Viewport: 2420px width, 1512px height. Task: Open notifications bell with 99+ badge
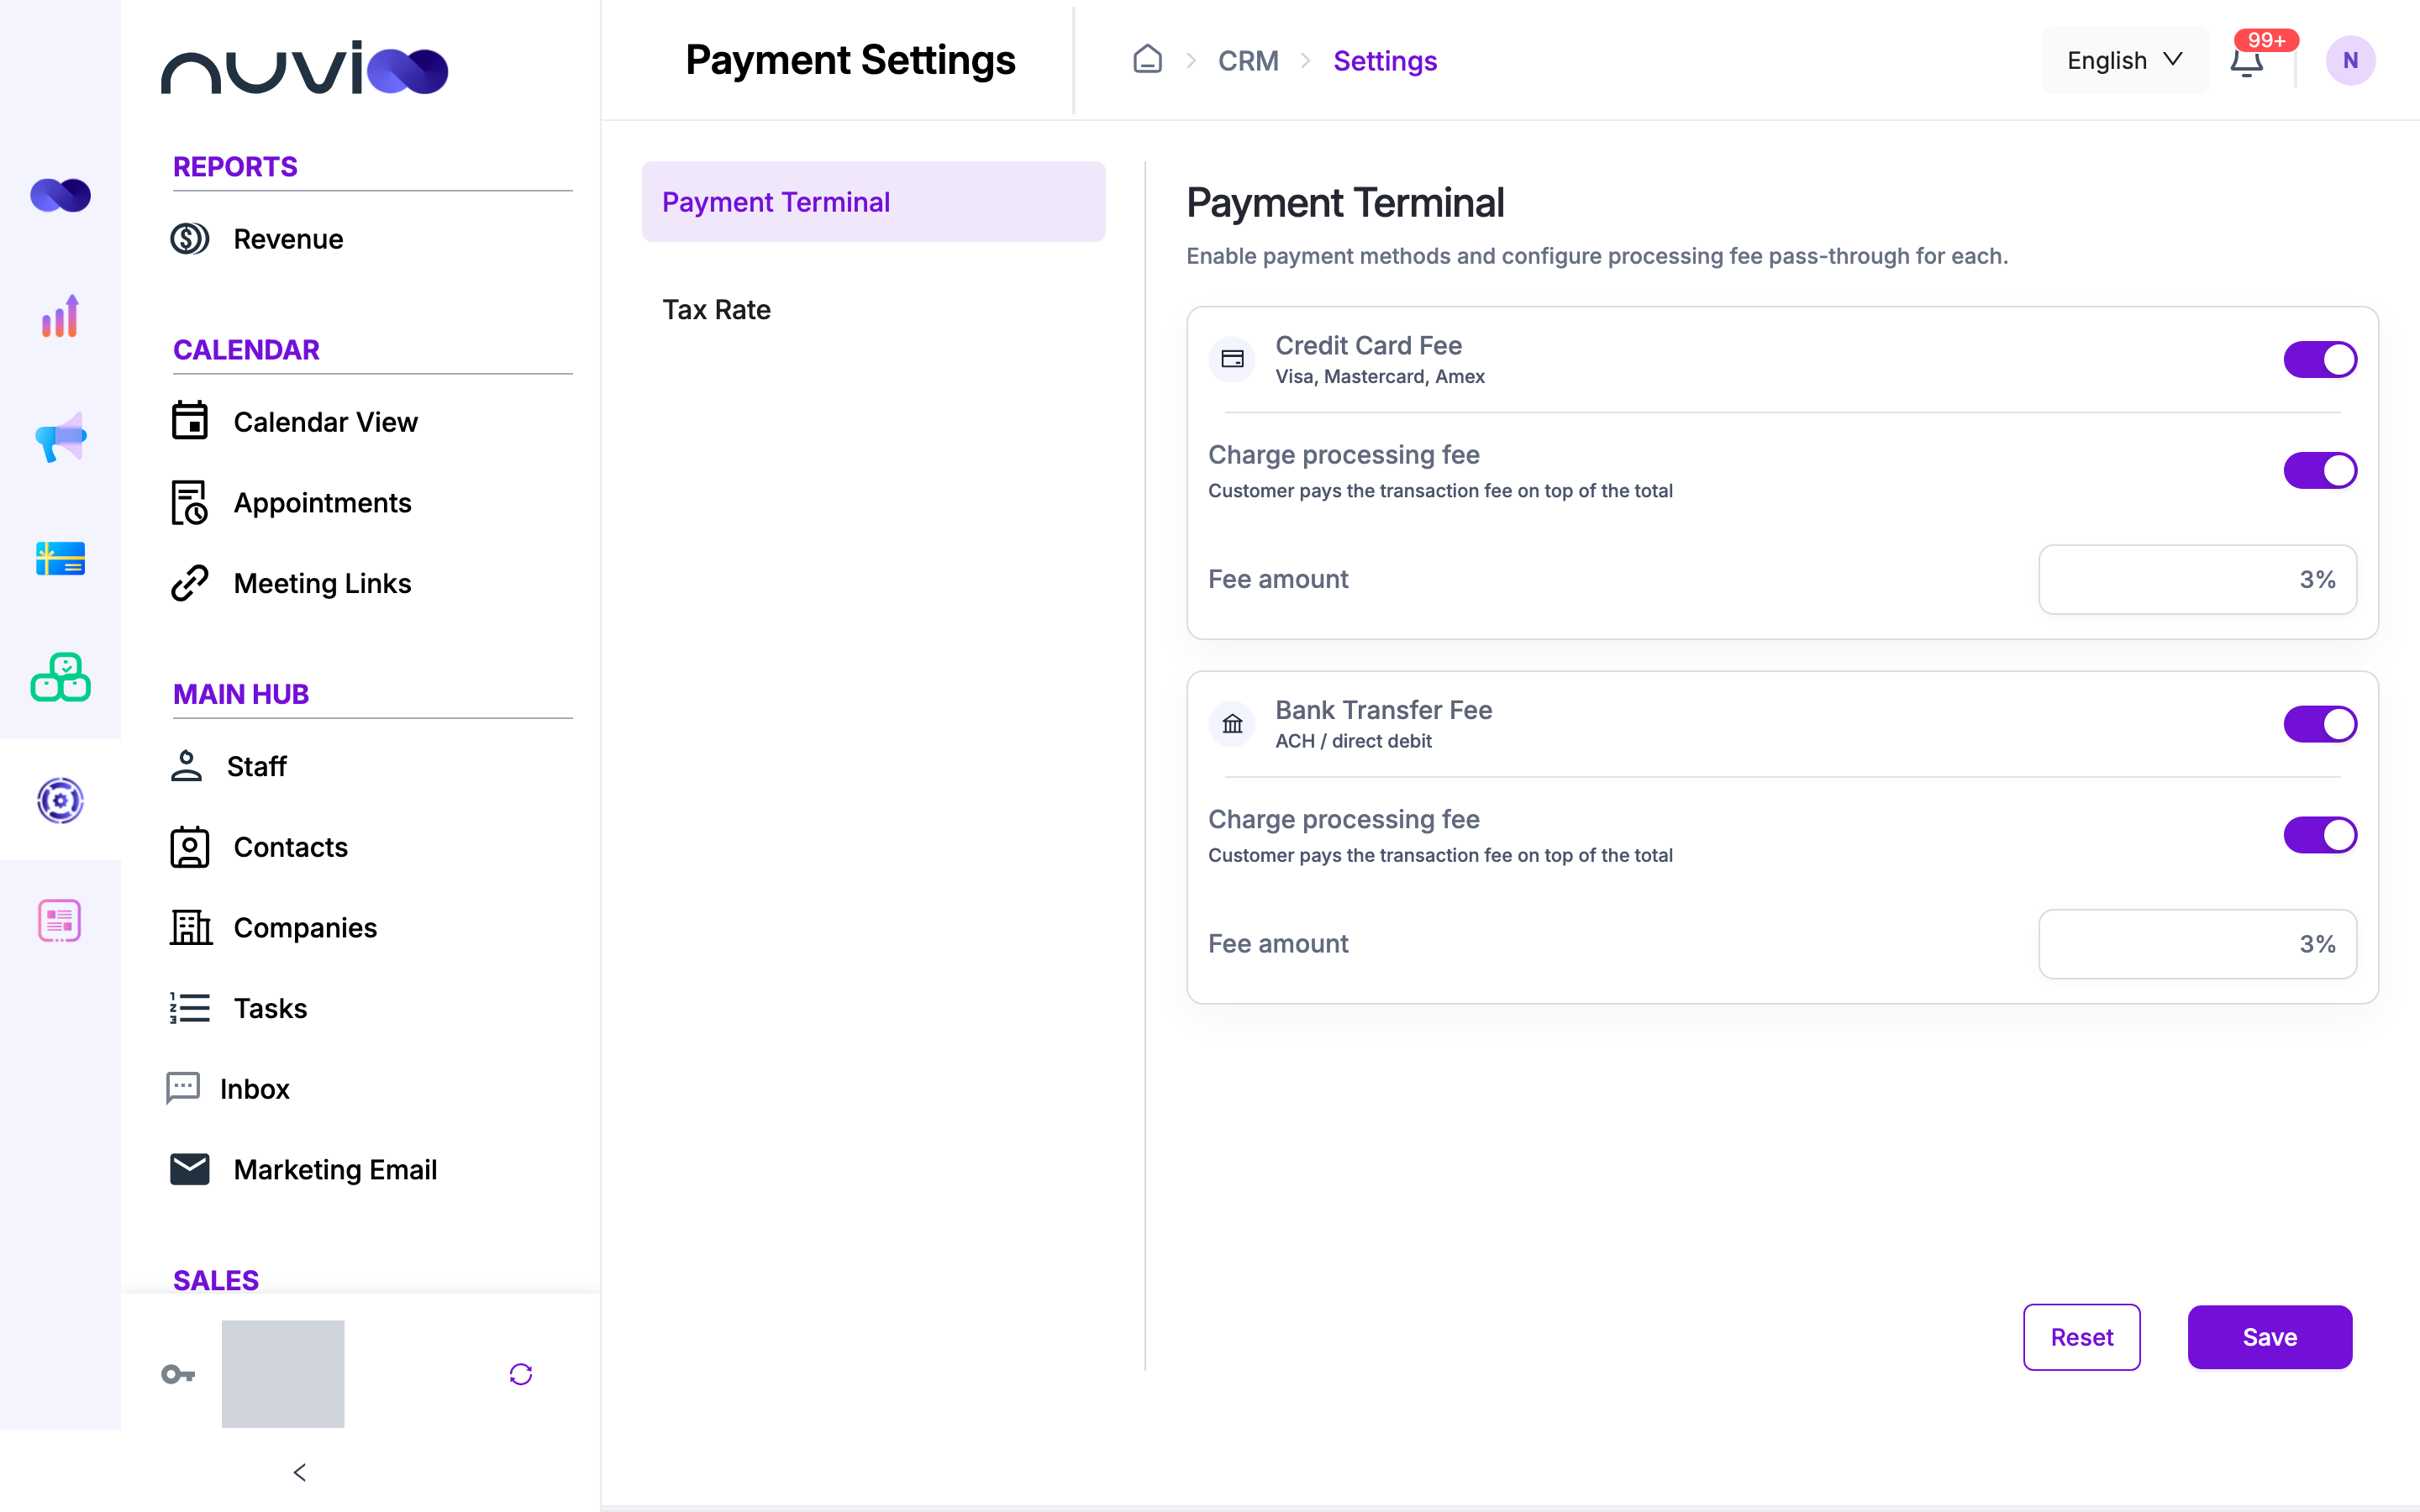click(2246, 60)
